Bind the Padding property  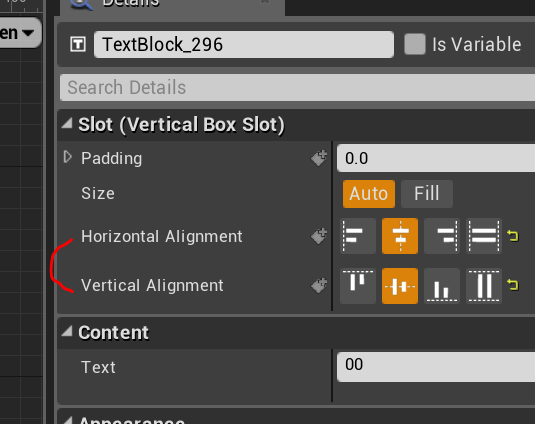tap(319, 158)
